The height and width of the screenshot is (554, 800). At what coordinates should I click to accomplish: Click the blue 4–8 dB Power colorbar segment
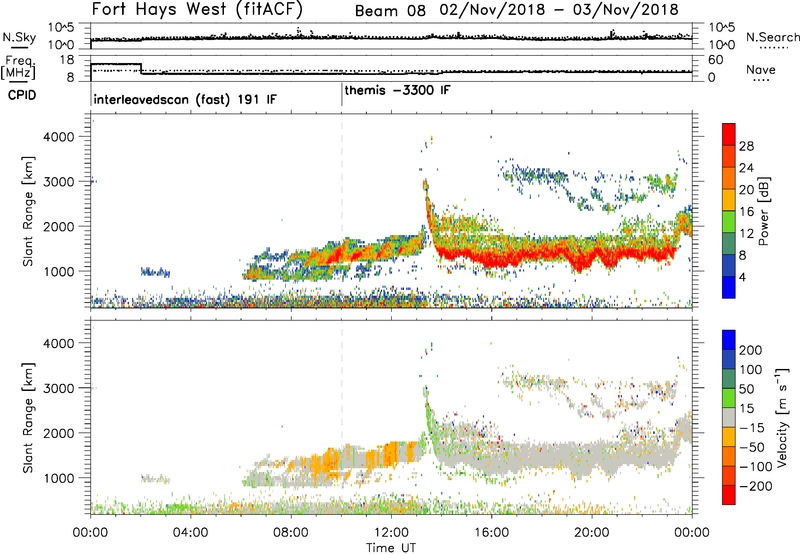coord(729,265)
